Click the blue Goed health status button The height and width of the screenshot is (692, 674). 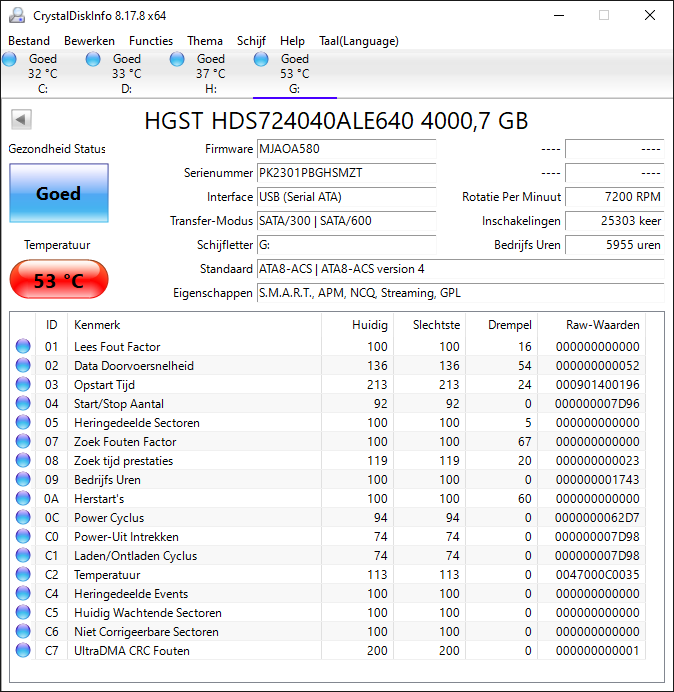(59, 193)
